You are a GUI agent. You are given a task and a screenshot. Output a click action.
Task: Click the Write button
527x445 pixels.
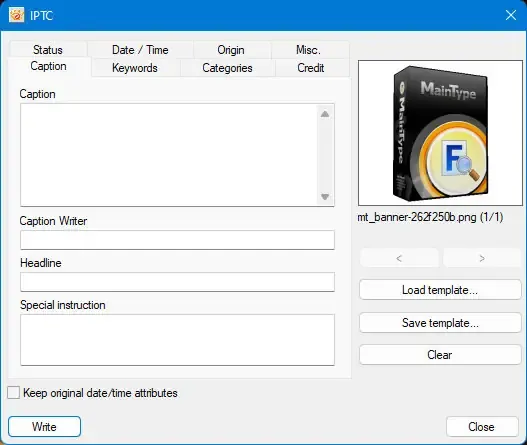[44, 427]
